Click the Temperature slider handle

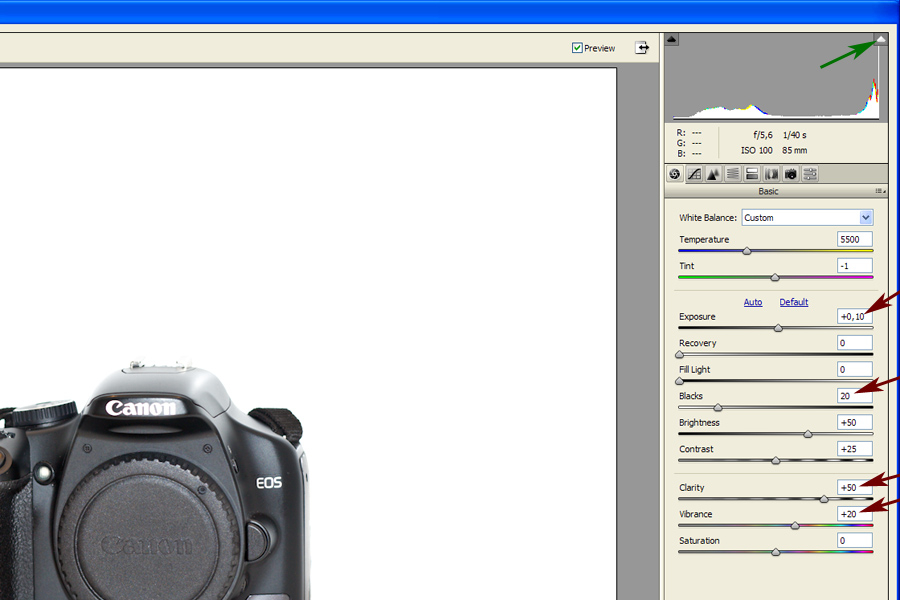pyautogui.click(x=747, y=251)
